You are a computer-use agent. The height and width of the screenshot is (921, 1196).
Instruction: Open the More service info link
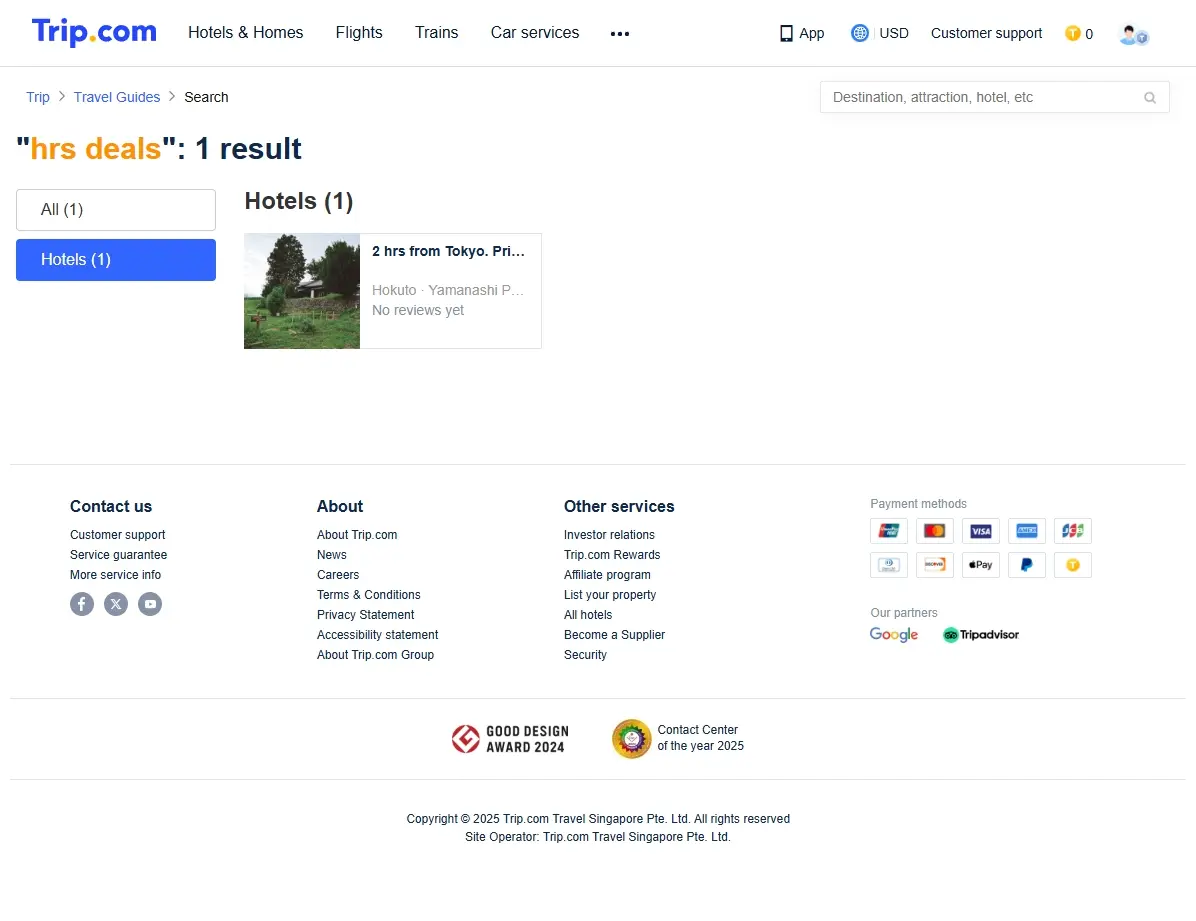115,575
